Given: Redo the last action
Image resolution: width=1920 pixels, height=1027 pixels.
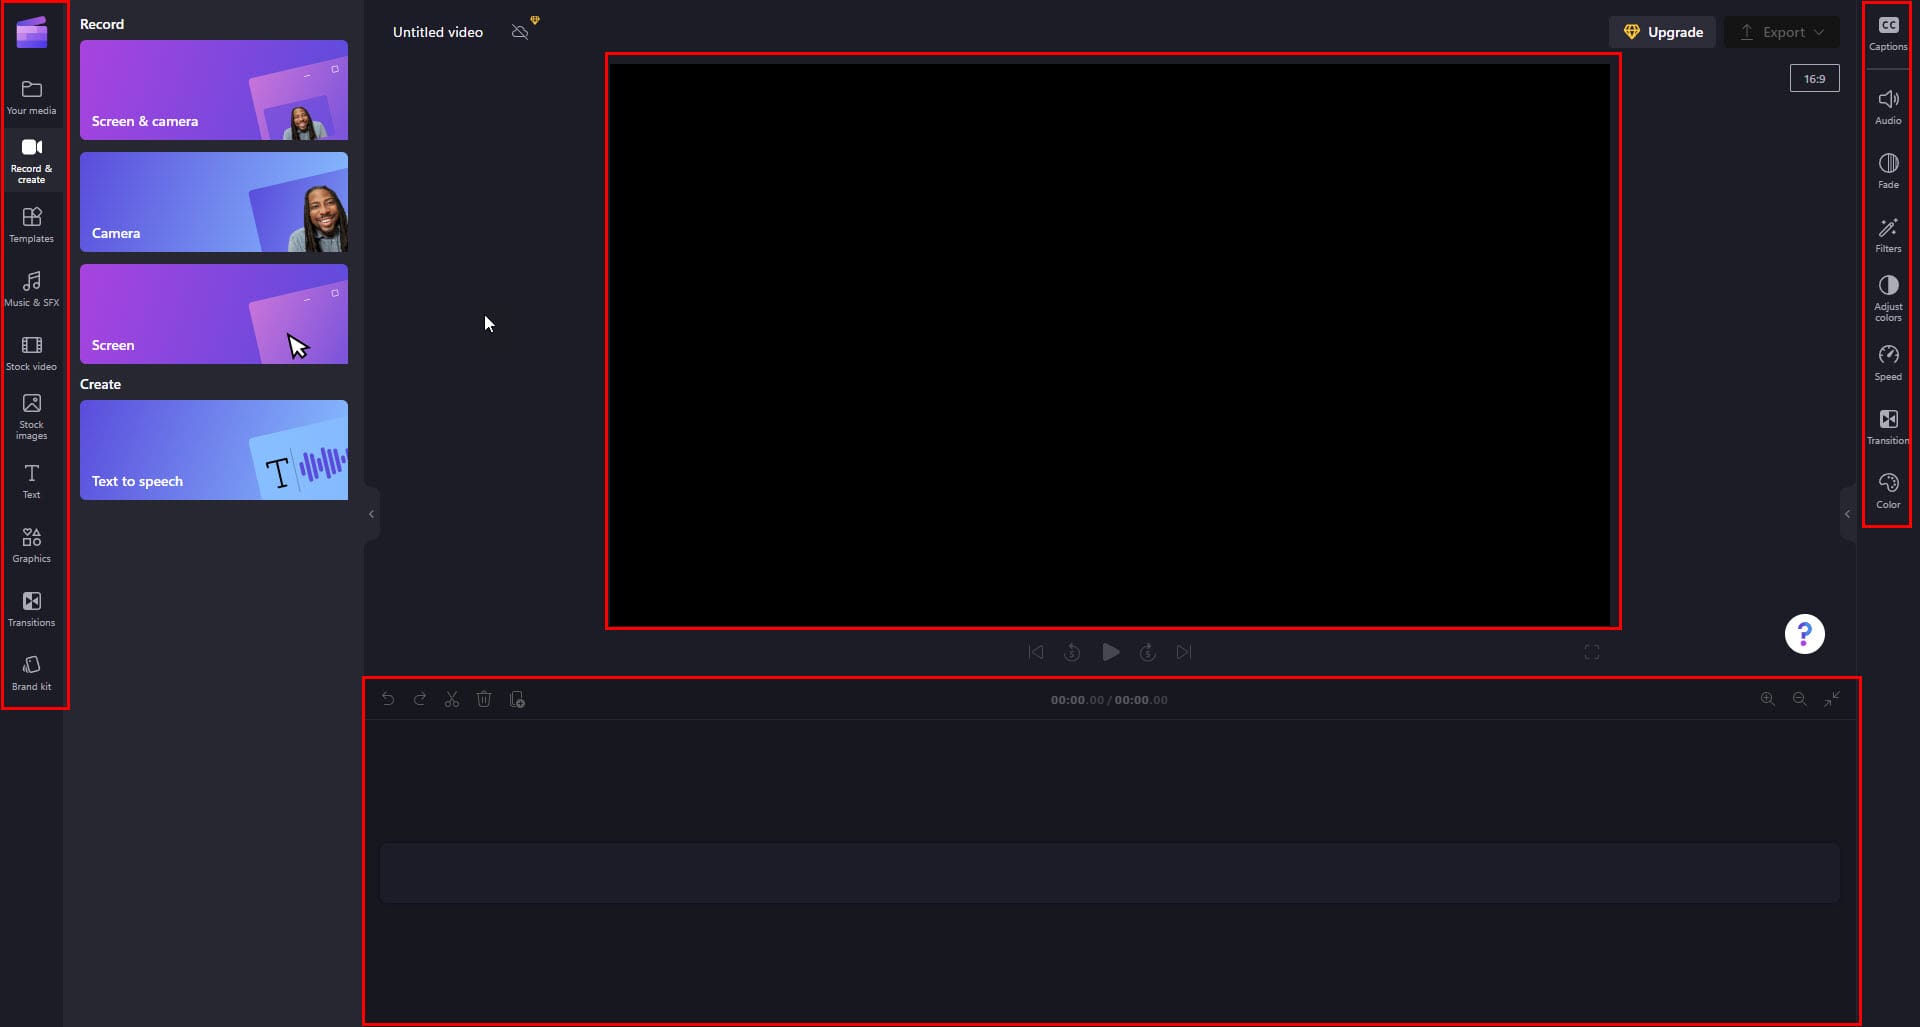Looking at the screenshot, I should (x=420, y=699).
